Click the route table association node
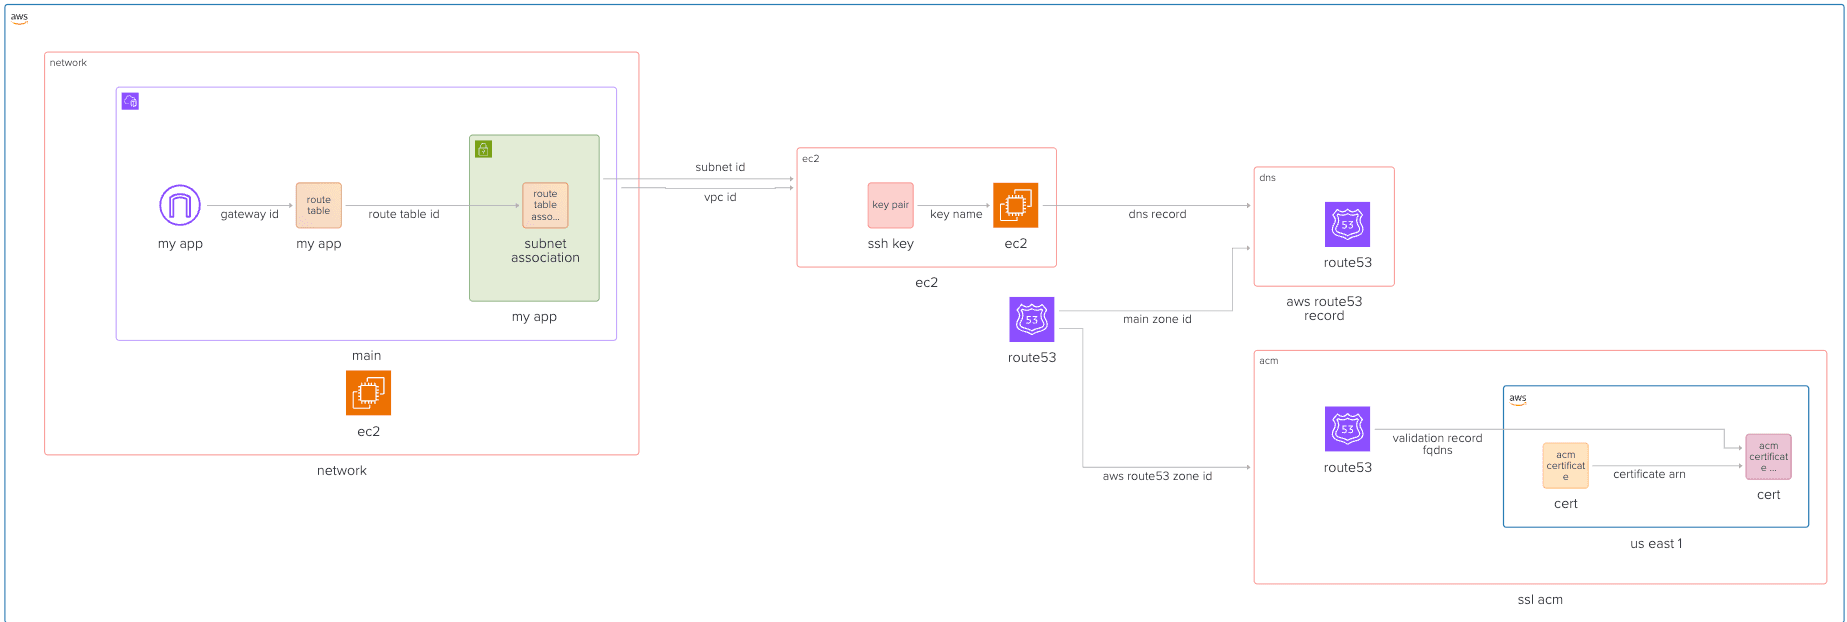The width and height of the screenshot is (1847, 622). click(545, 205)
